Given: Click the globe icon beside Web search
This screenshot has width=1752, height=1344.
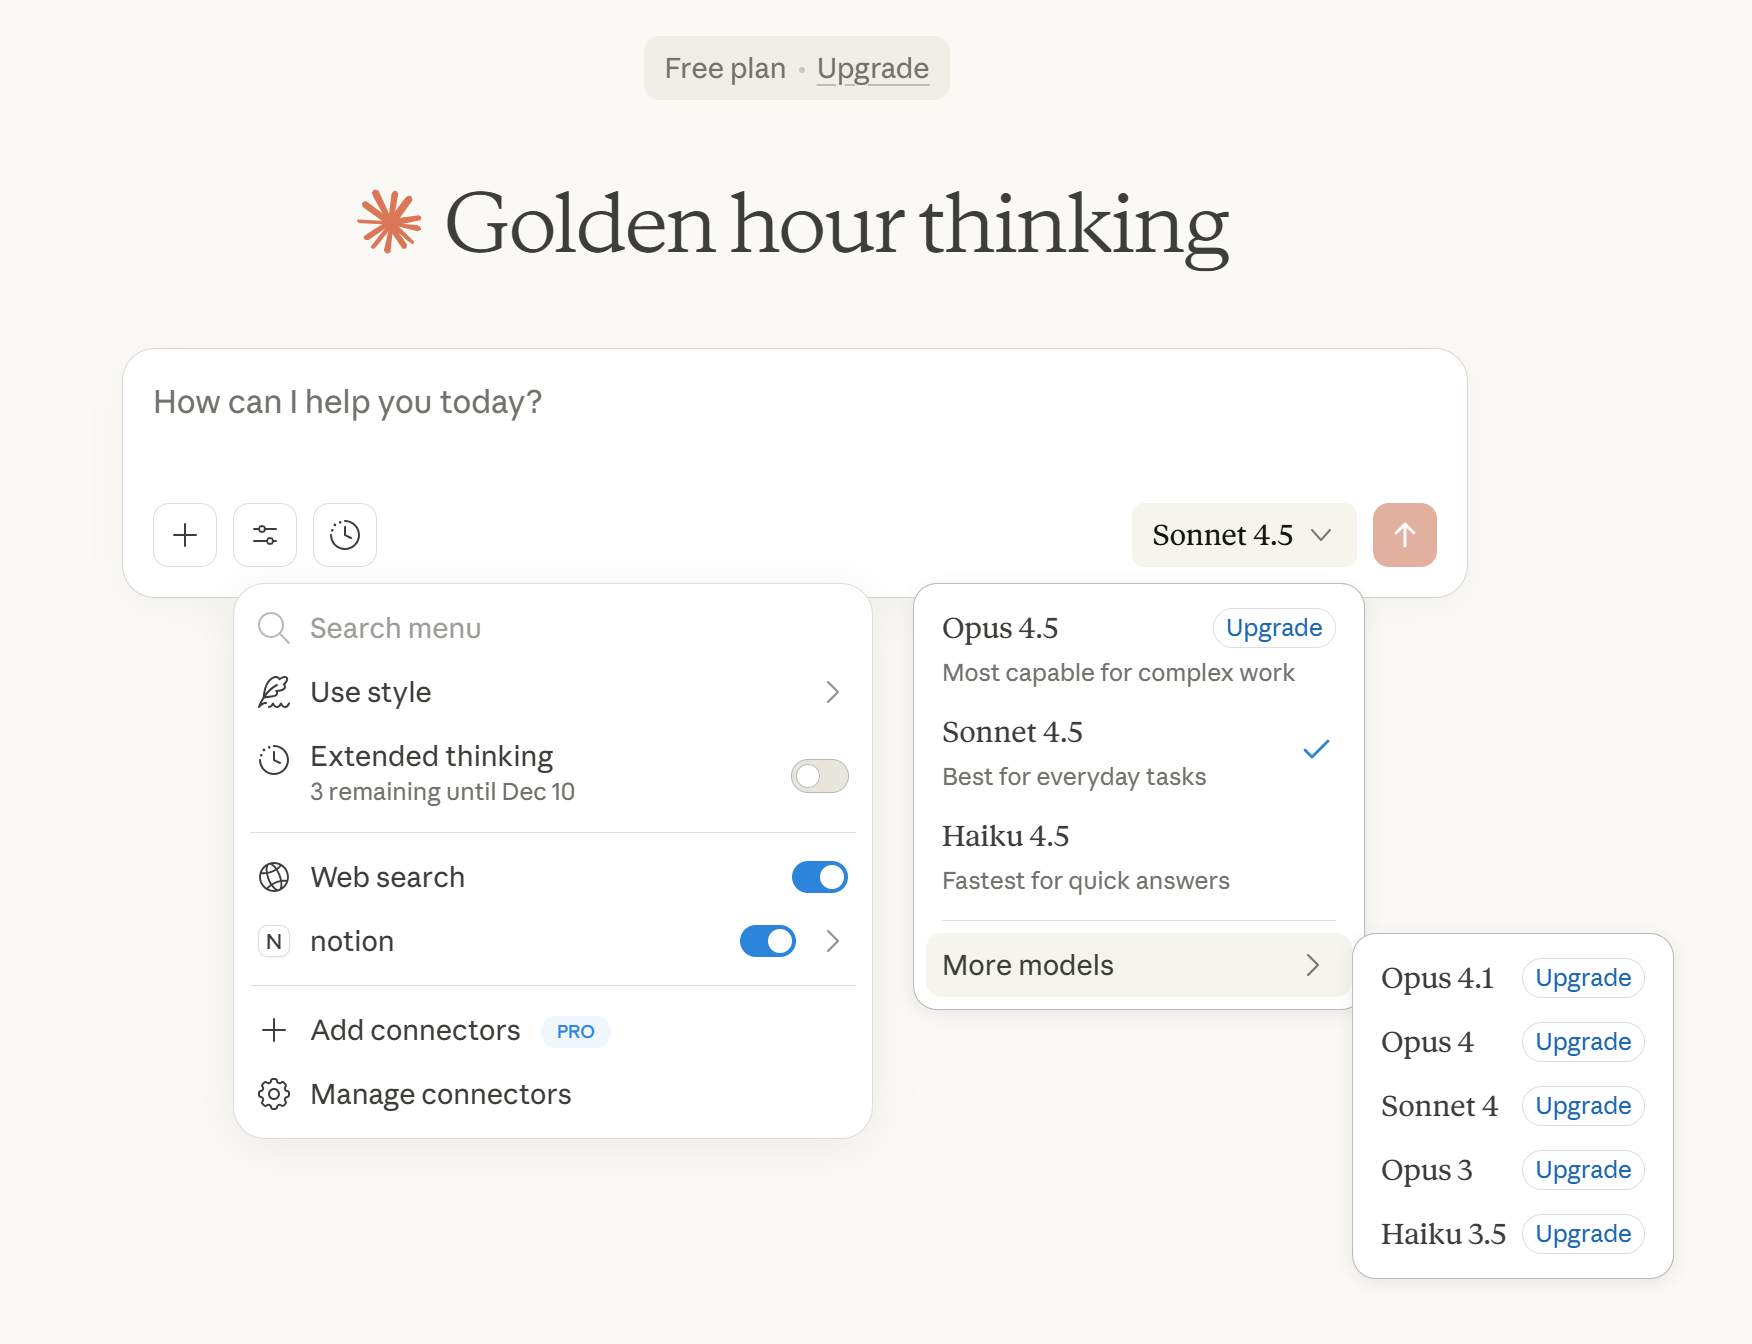Looking at the screenshot, I should [x=274, y=877].
